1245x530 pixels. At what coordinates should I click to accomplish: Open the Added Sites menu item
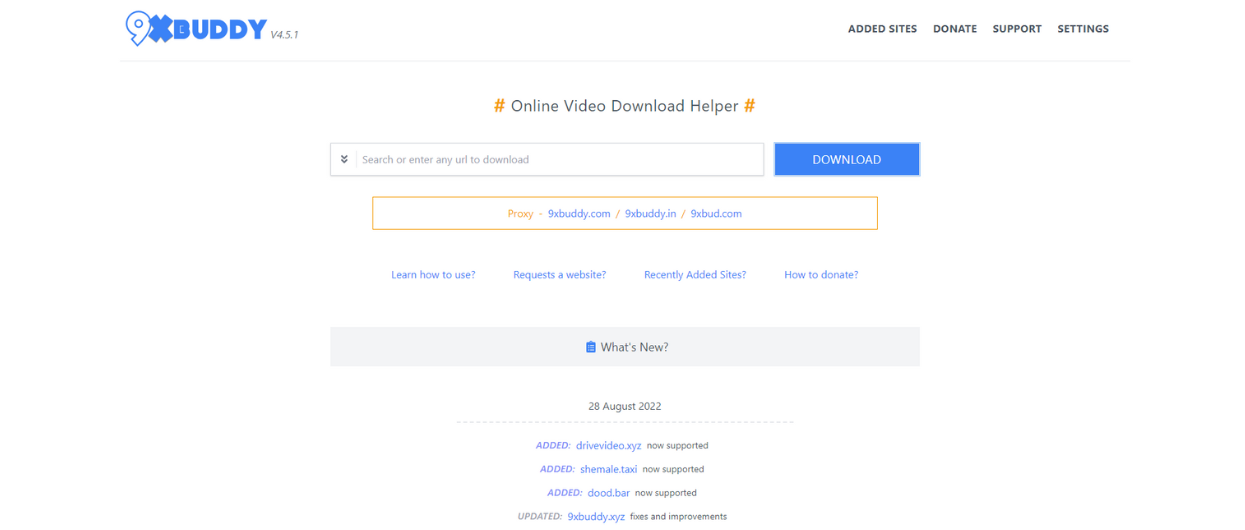pos(882,29)
